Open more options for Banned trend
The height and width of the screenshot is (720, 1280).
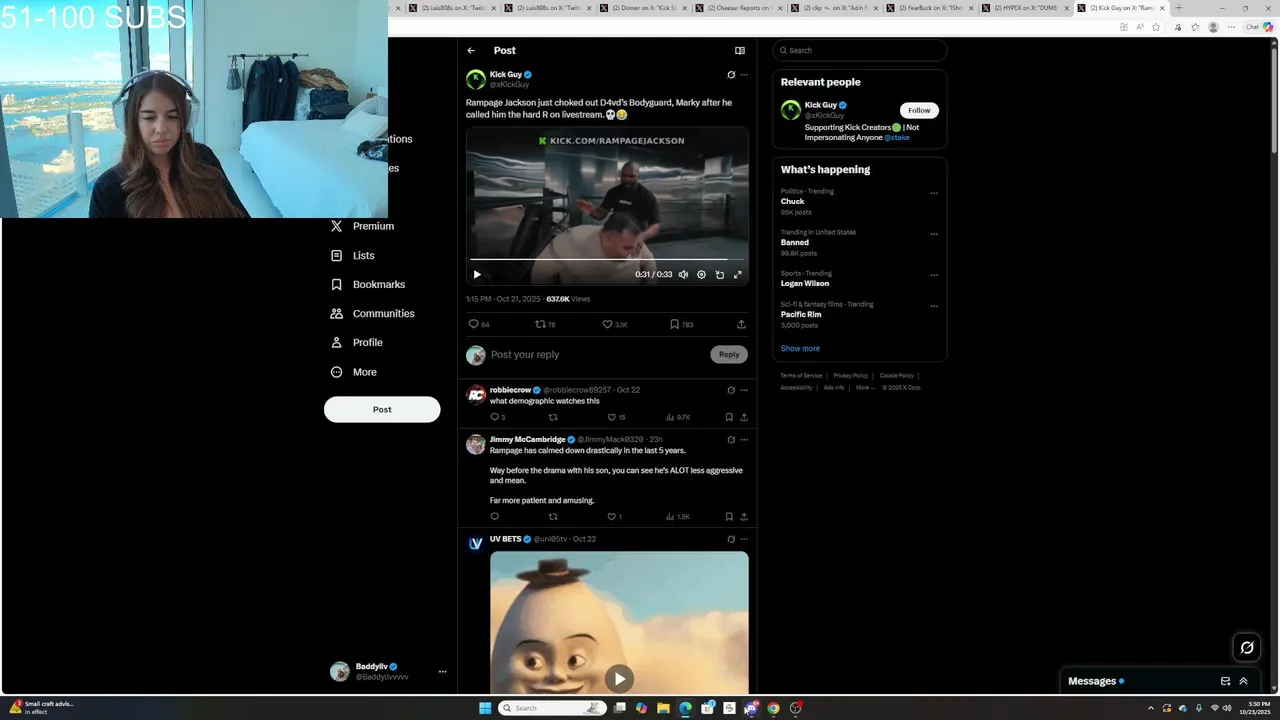coord(934,234)
